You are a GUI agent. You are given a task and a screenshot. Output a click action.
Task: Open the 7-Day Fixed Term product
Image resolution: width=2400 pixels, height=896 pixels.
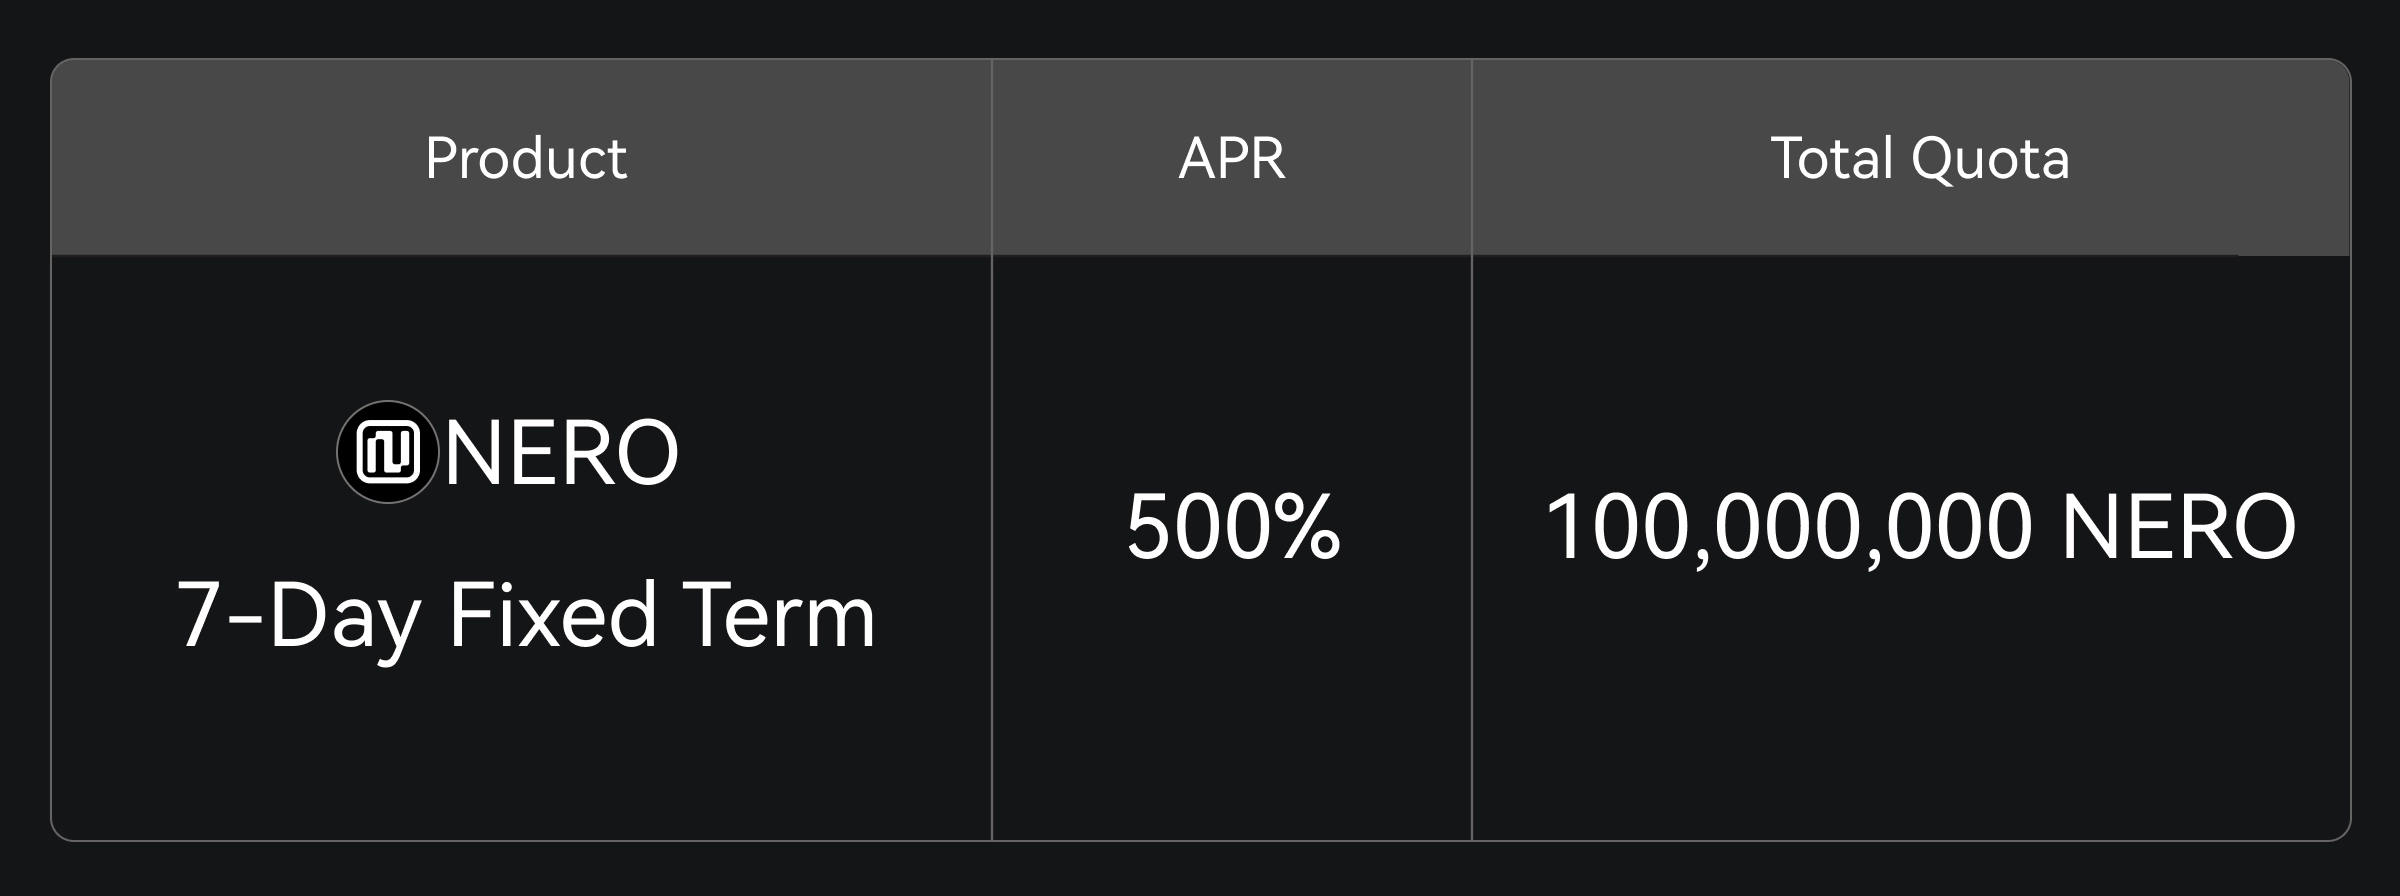[x=526, y=616]
